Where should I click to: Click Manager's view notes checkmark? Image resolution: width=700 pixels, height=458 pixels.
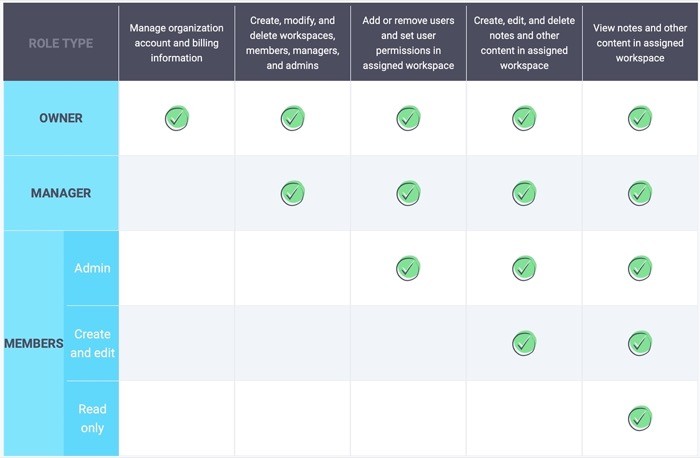(640, 192)
